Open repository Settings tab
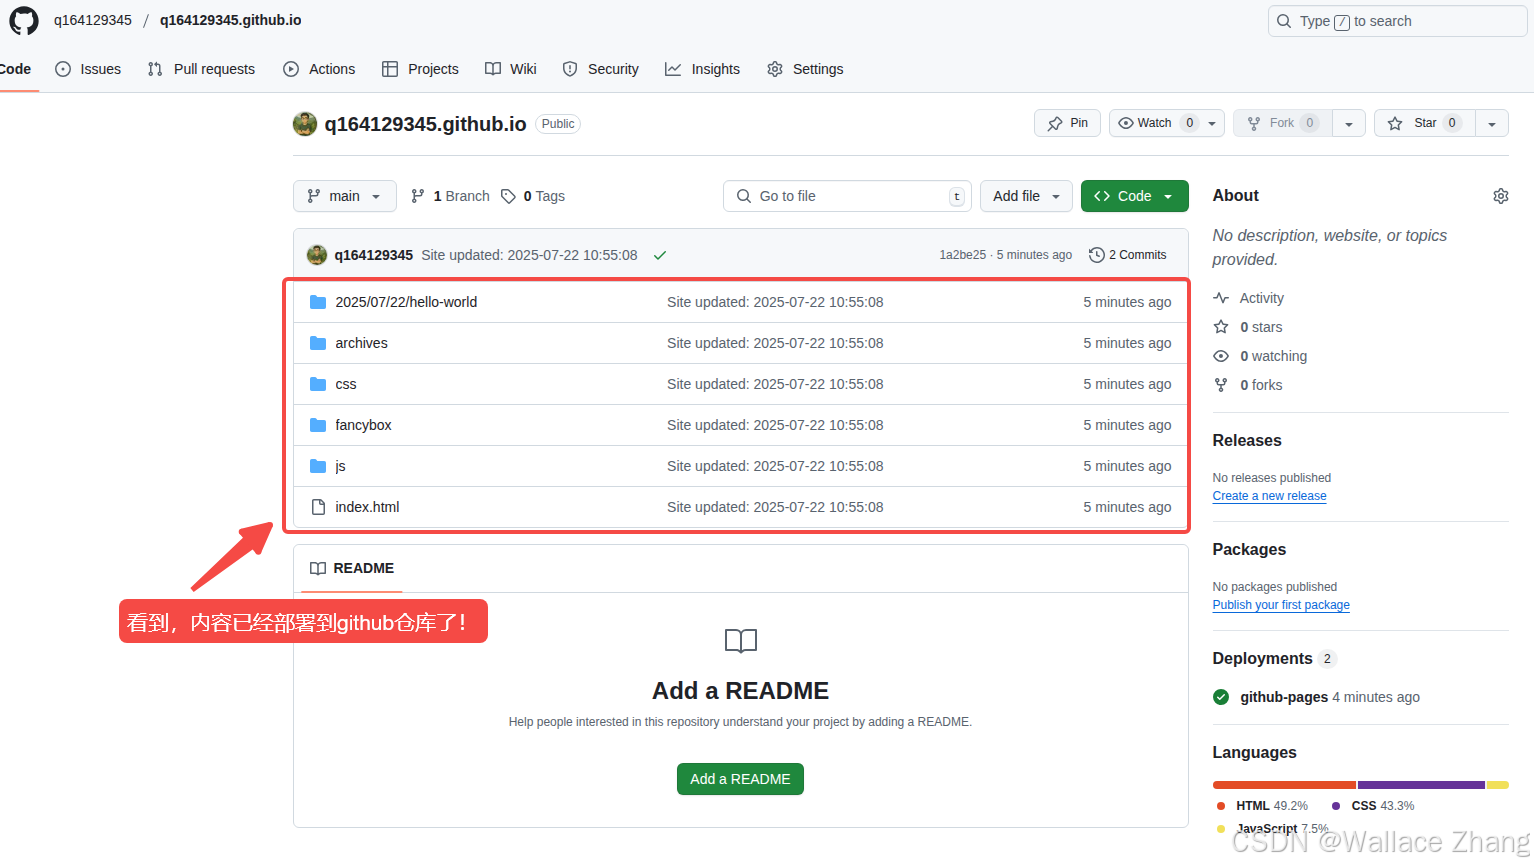 click(805, 69)
